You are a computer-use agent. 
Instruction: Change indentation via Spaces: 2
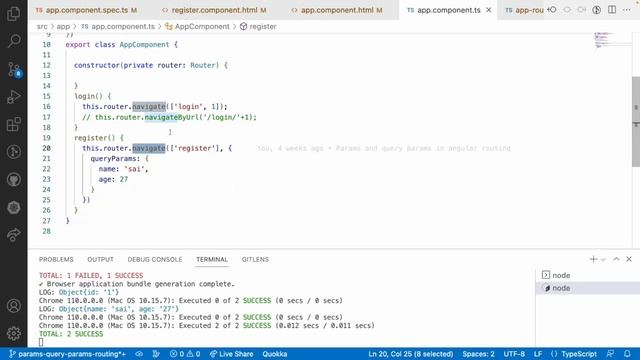tap(478, 354)
